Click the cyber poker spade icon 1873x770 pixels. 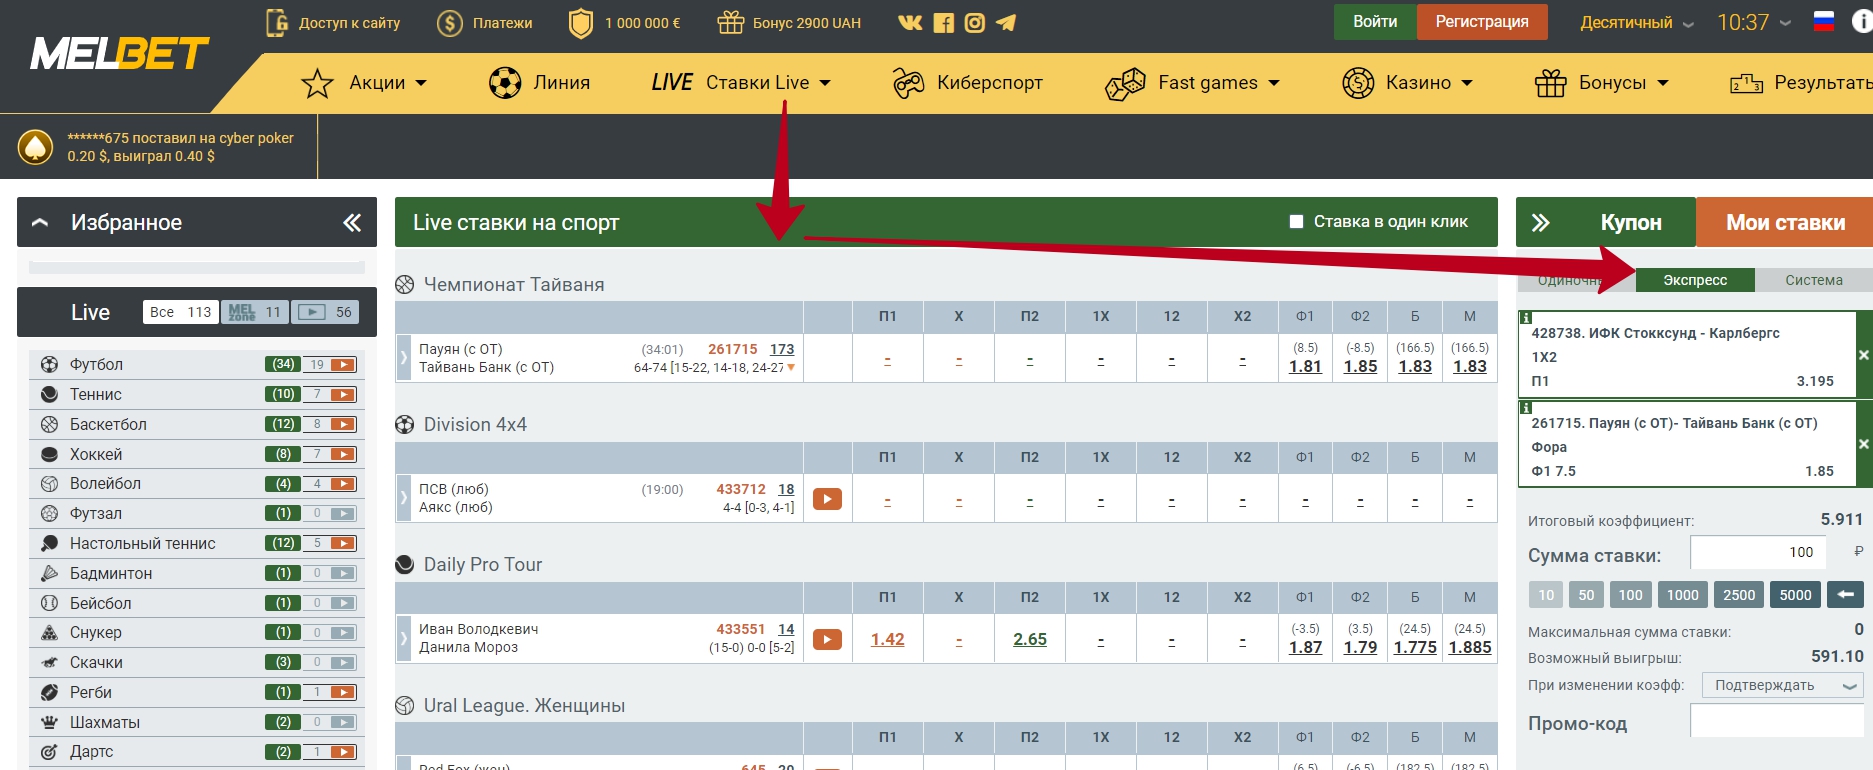click(36, 147)
